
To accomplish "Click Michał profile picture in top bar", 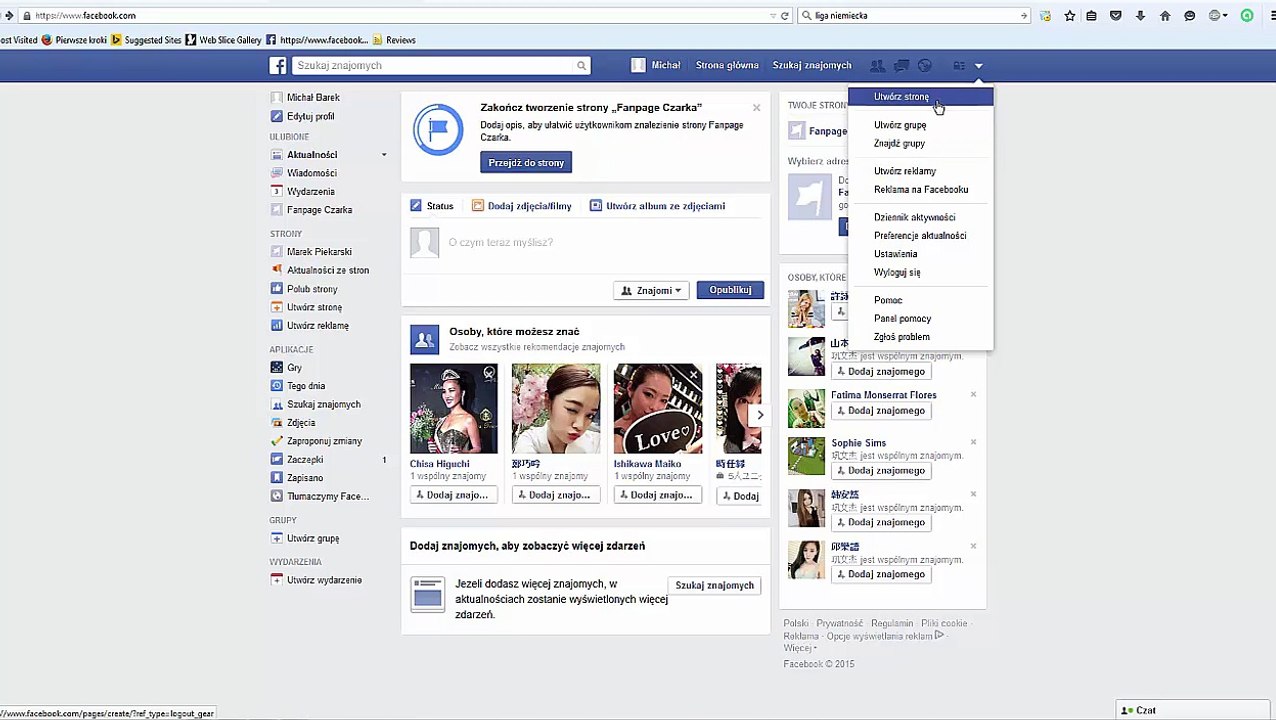I will coord(638,66).
